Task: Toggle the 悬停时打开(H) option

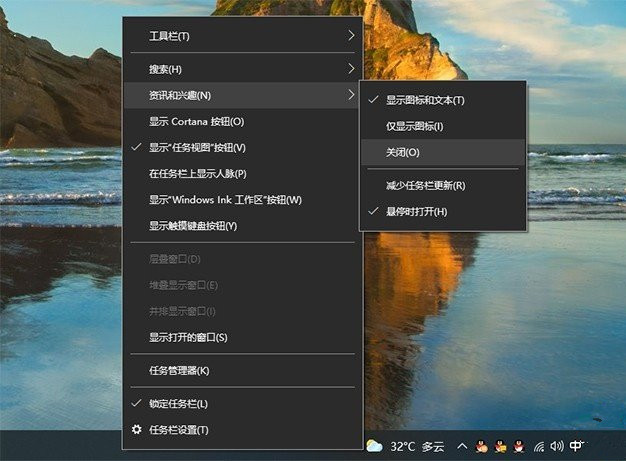Action: pos(416,211)
